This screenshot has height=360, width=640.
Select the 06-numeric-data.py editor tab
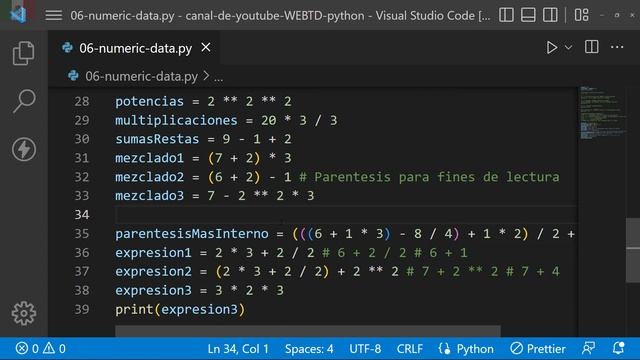[135, 48]
